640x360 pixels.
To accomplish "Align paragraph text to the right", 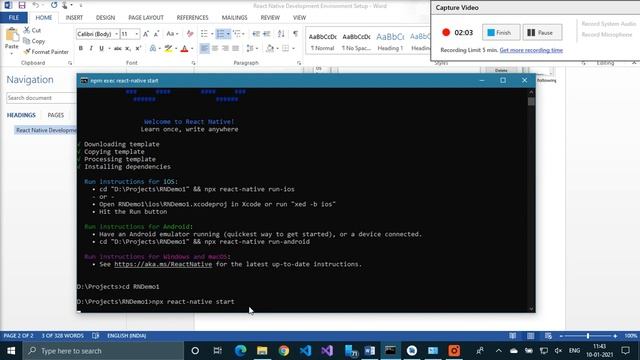I will click(225, 49).
